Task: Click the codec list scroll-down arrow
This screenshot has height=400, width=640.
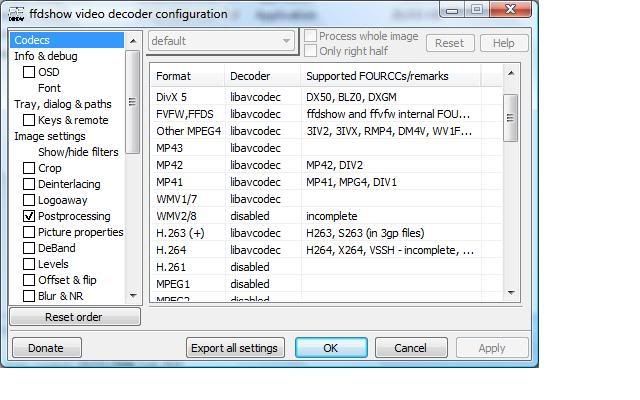Action: click(511, 292)
